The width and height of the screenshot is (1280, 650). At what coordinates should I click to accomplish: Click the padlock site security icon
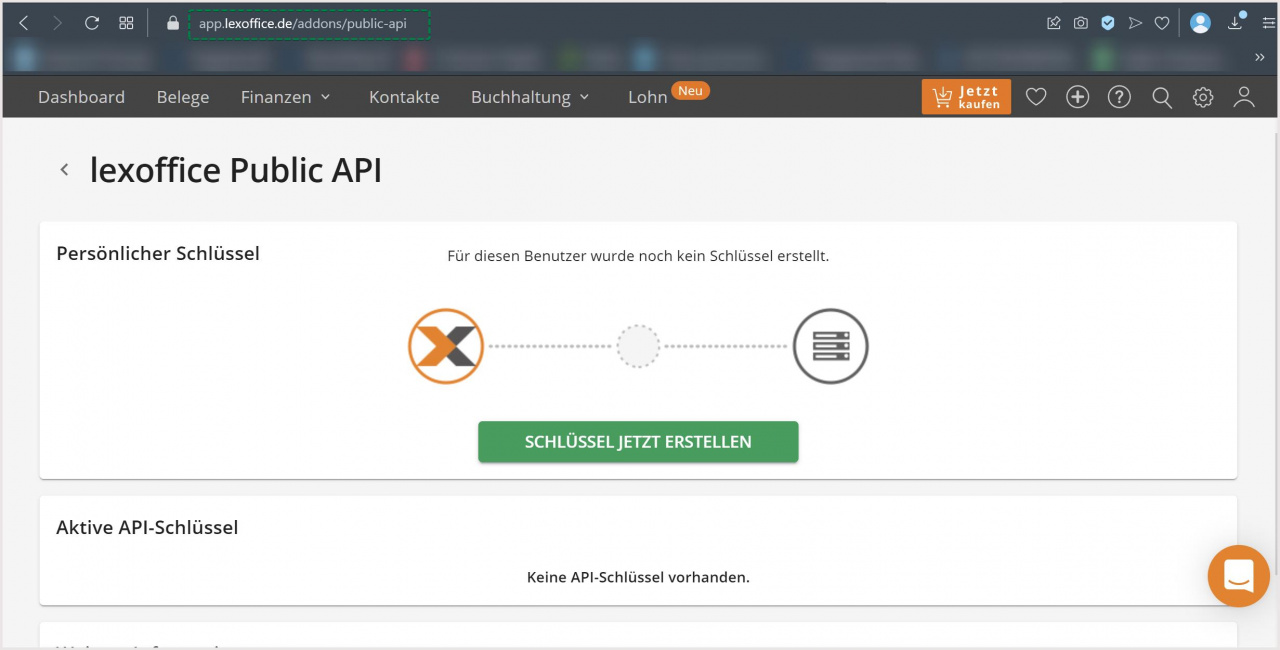click(x=173, y=23)
